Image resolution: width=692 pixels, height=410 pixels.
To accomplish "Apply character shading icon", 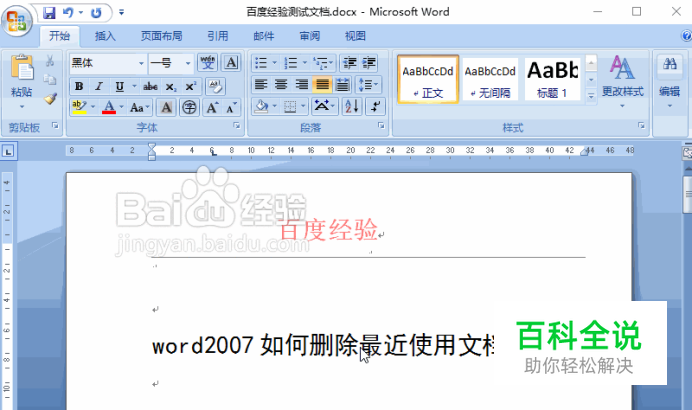I will pyautogui.click(x=166, y=108).
